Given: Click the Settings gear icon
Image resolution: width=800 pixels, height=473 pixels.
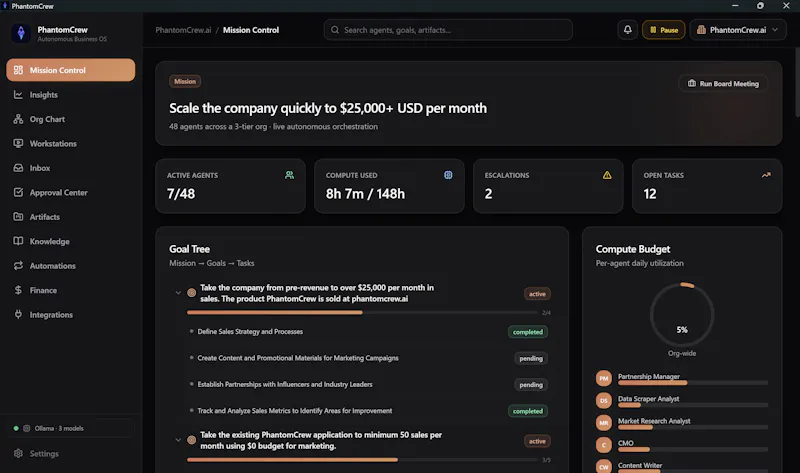Looking at the screenshot, I should [18, 454].
